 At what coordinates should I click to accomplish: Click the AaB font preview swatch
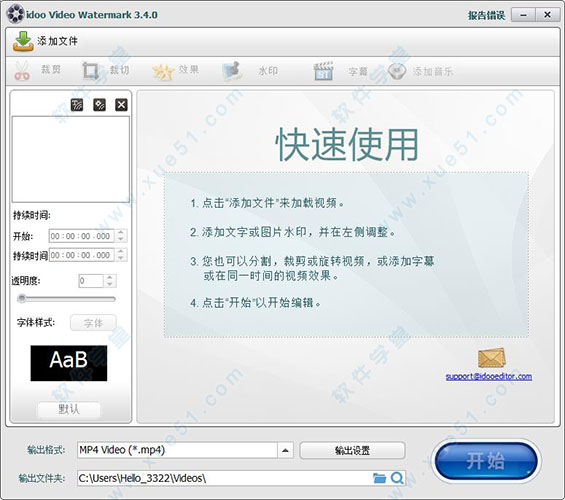[69, 363]
